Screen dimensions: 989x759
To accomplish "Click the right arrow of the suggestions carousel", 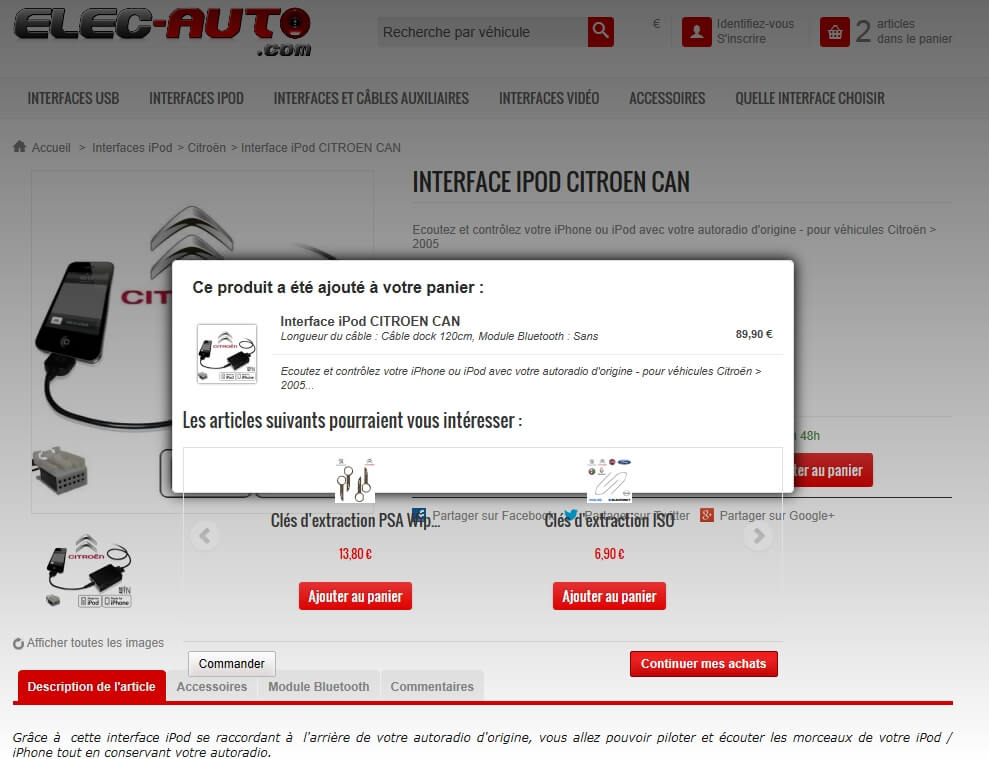I will point(758,535).
